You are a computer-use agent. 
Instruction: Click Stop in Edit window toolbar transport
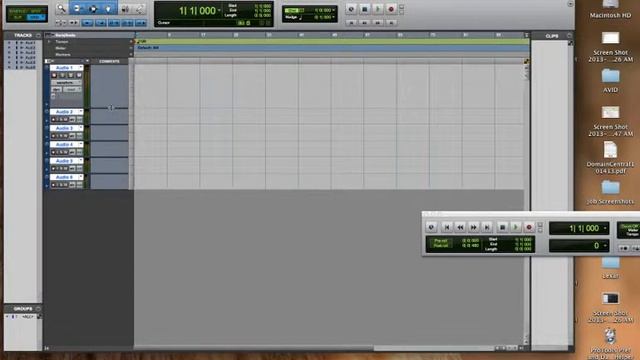[364, 9]
